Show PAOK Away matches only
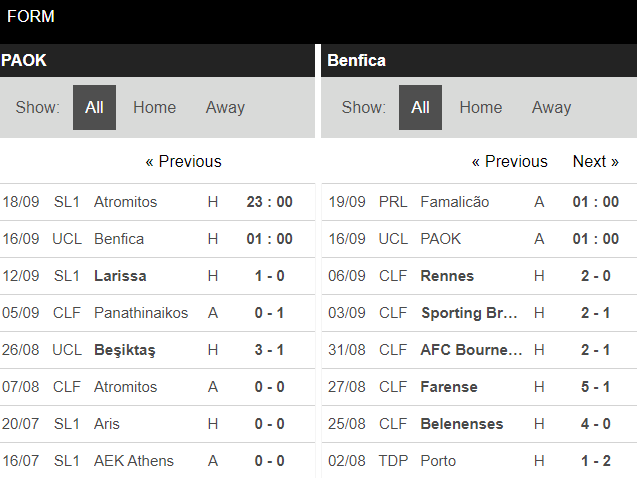 pos(225,108)
